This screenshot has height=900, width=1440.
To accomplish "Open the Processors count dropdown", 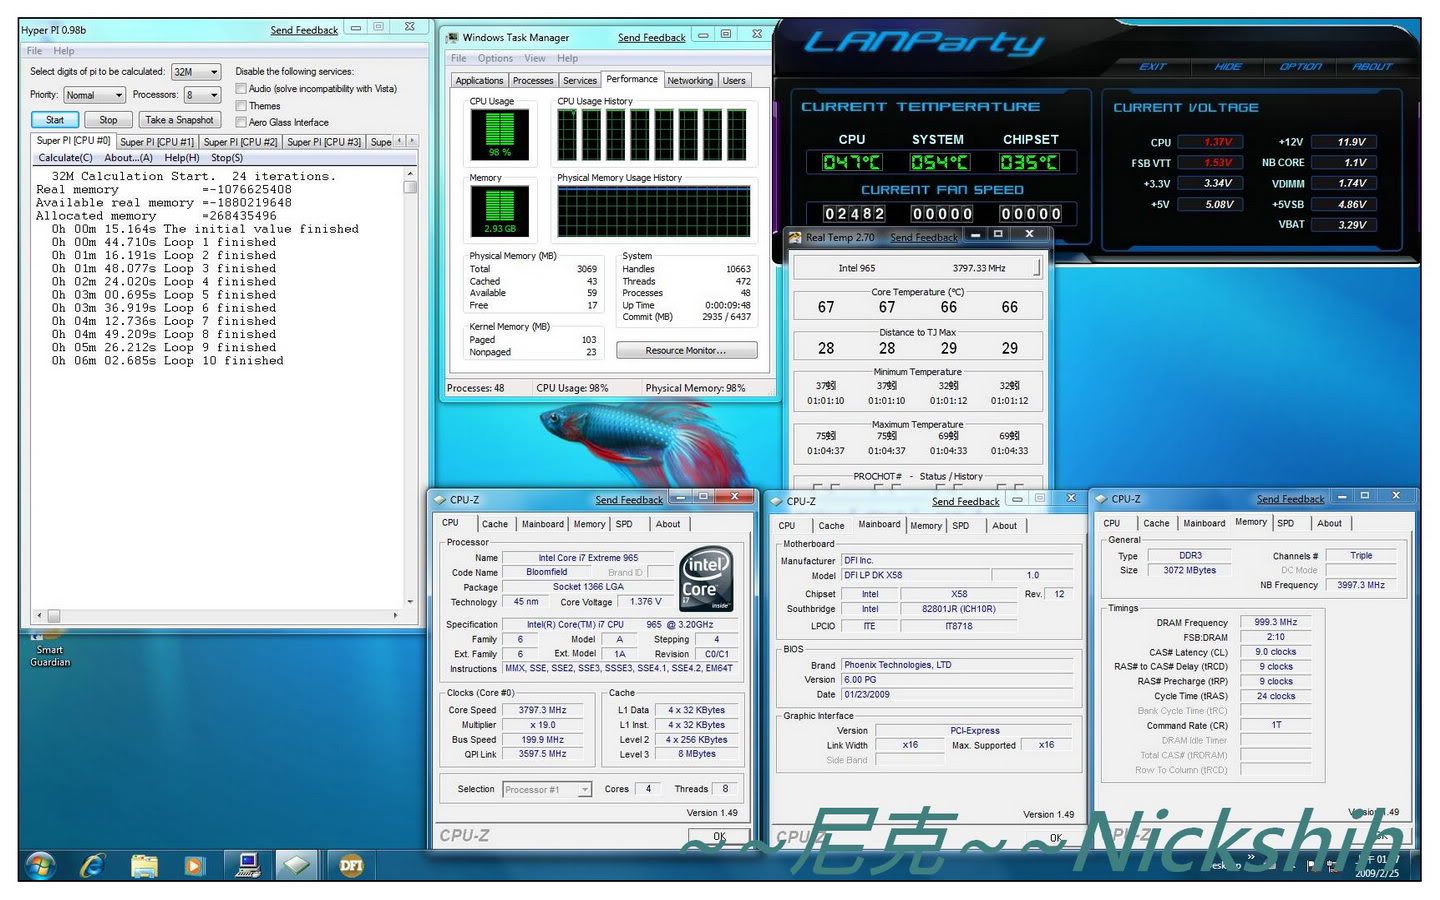I will click(202, 95).
